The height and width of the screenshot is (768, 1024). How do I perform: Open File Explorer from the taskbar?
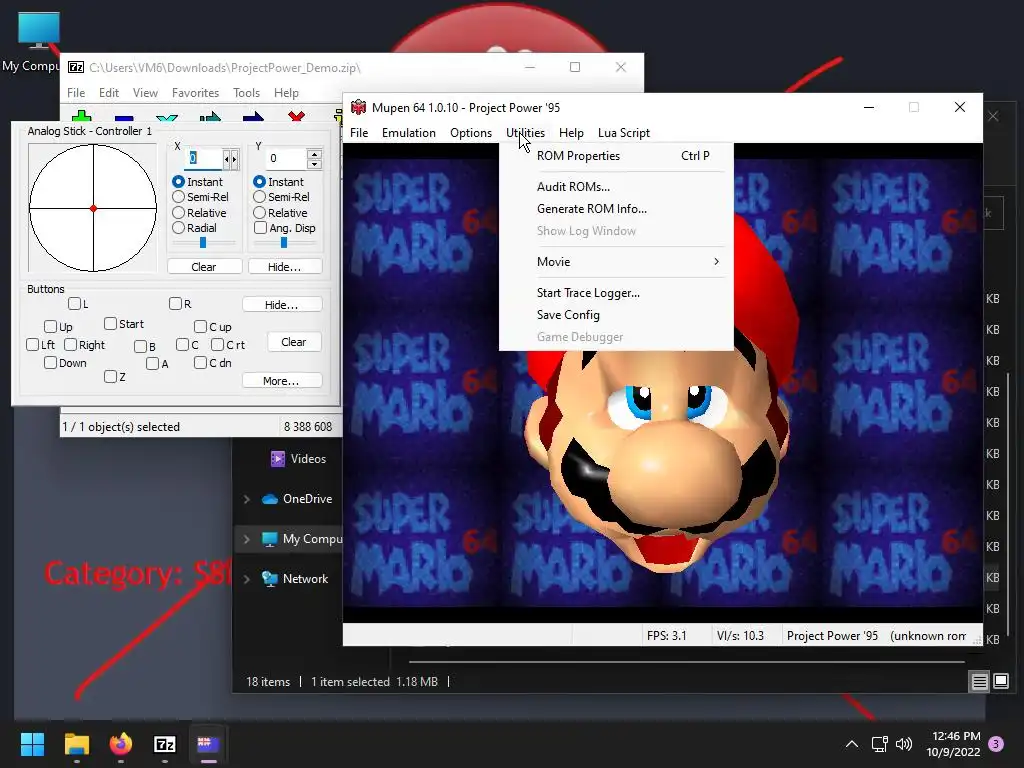pyautogui.click(x=76, y=744)
